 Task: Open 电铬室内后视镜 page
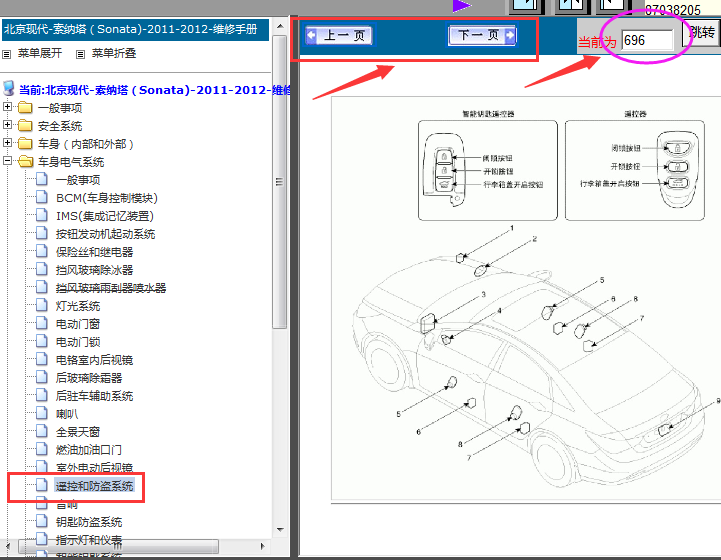coord(94,360)
